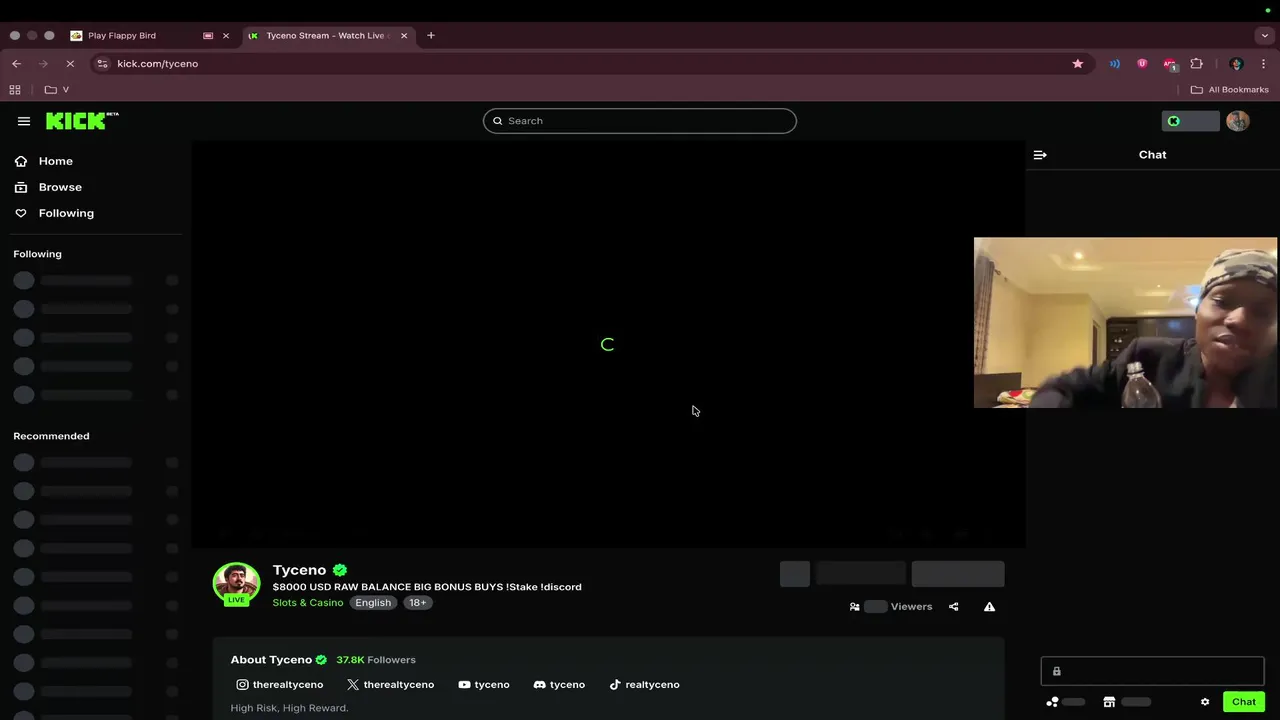
Task: Open the apps grid in bookmarks bar
Action: click(15, 90)
